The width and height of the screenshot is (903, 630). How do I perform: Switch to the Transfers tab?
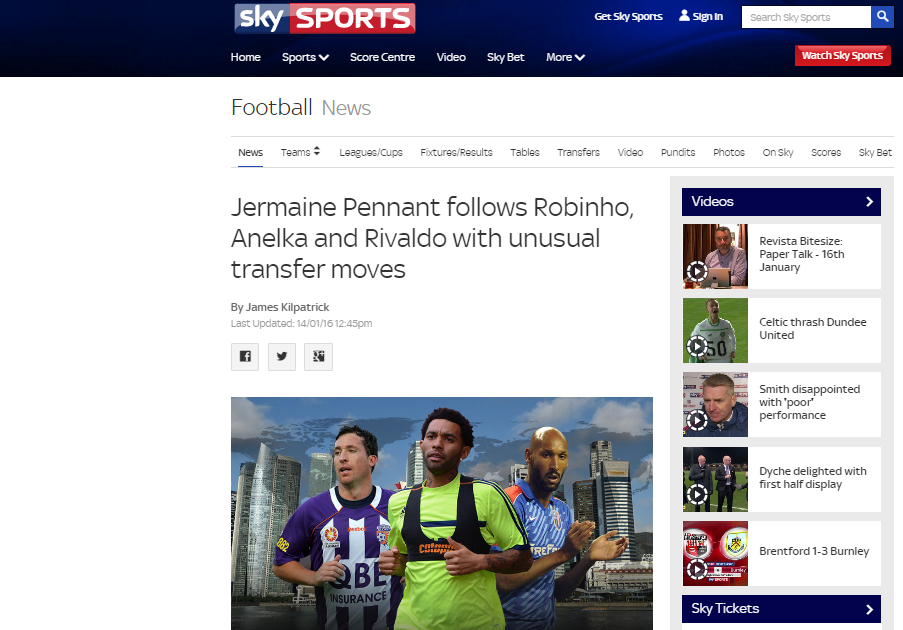(x=578, y=152)
